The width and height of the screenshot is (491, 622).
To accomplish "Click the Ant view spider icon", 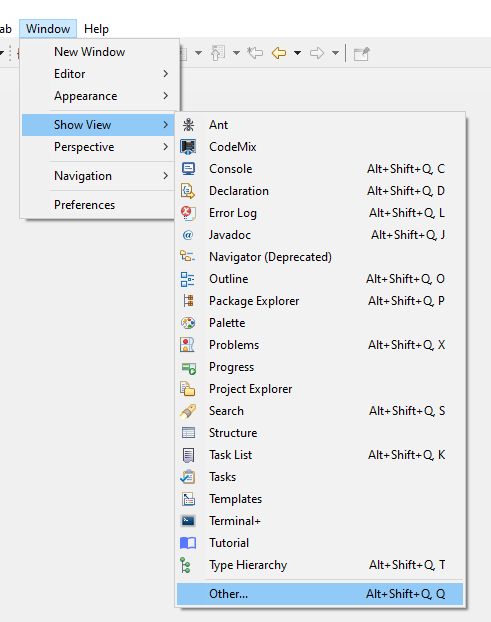I will click(188, 125).
